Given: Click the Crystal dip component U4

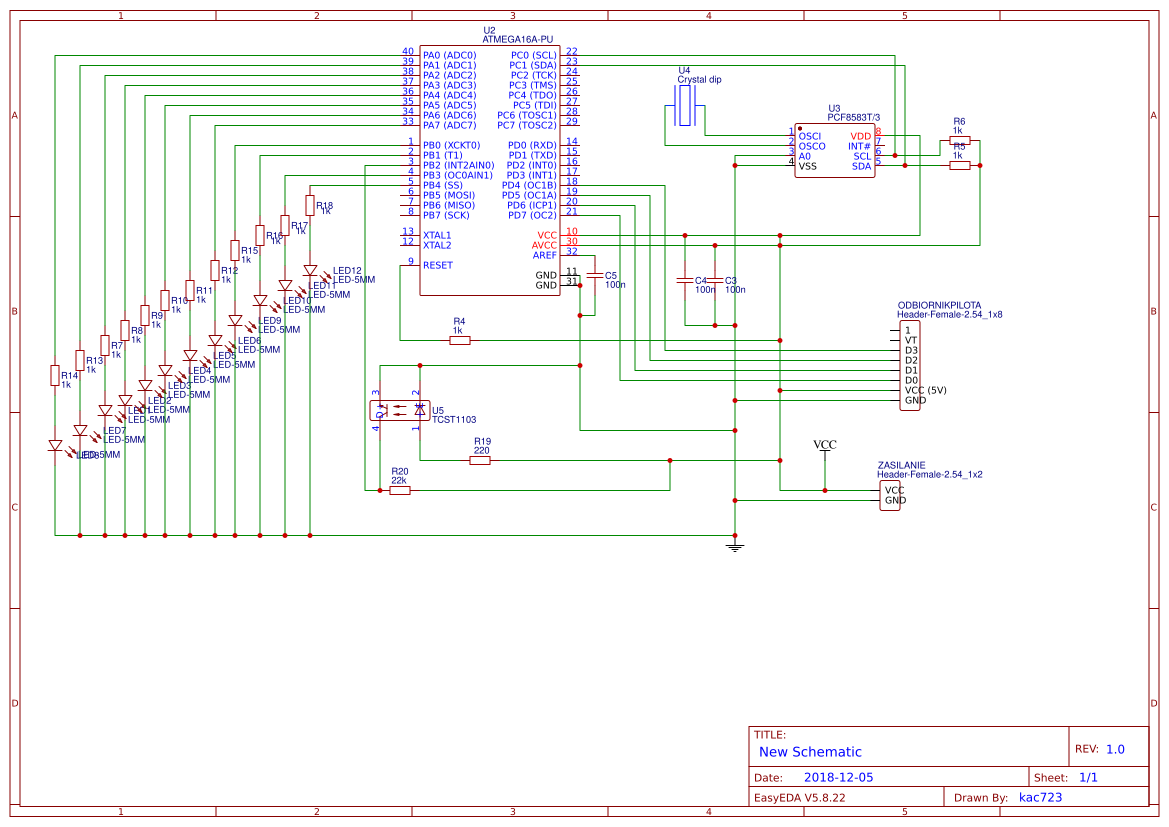Looking at the screenshot, I should [x=684, y=105].
